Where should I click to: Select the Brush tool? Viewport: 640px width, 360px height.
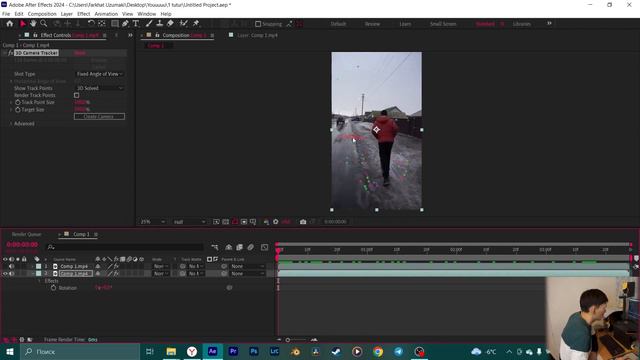click(149, 24)
